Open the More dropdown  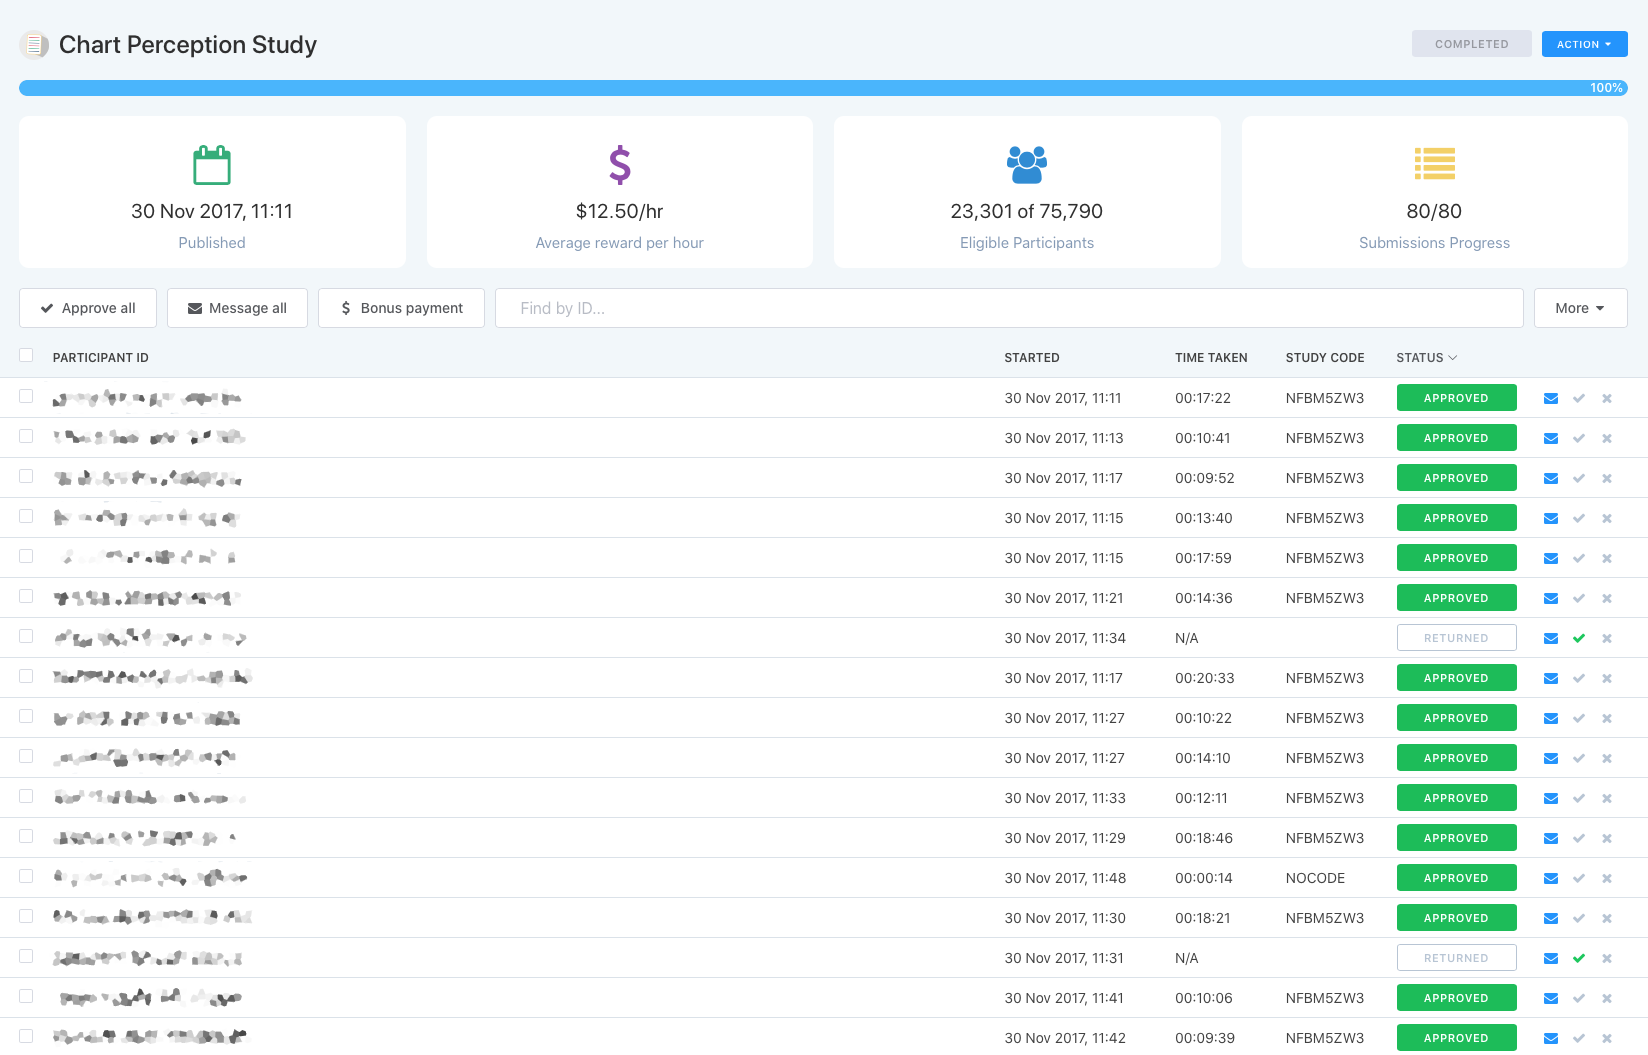(1580, 308)
